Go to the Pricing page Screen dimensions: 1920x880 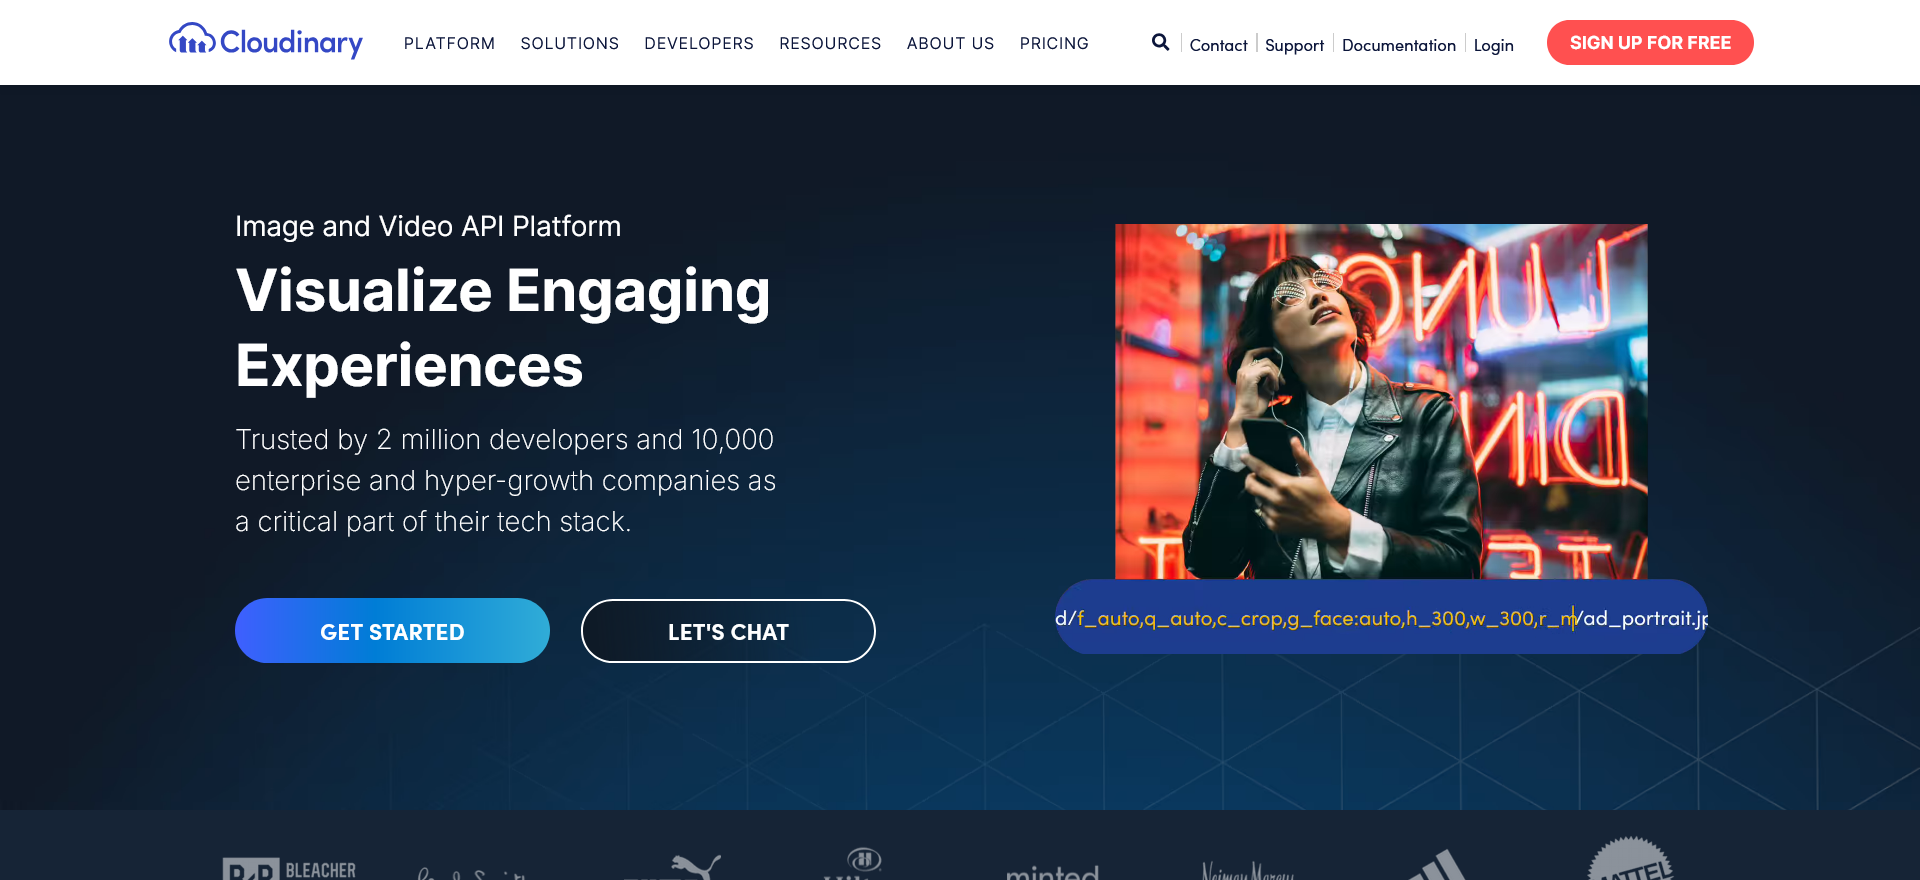1054,43
